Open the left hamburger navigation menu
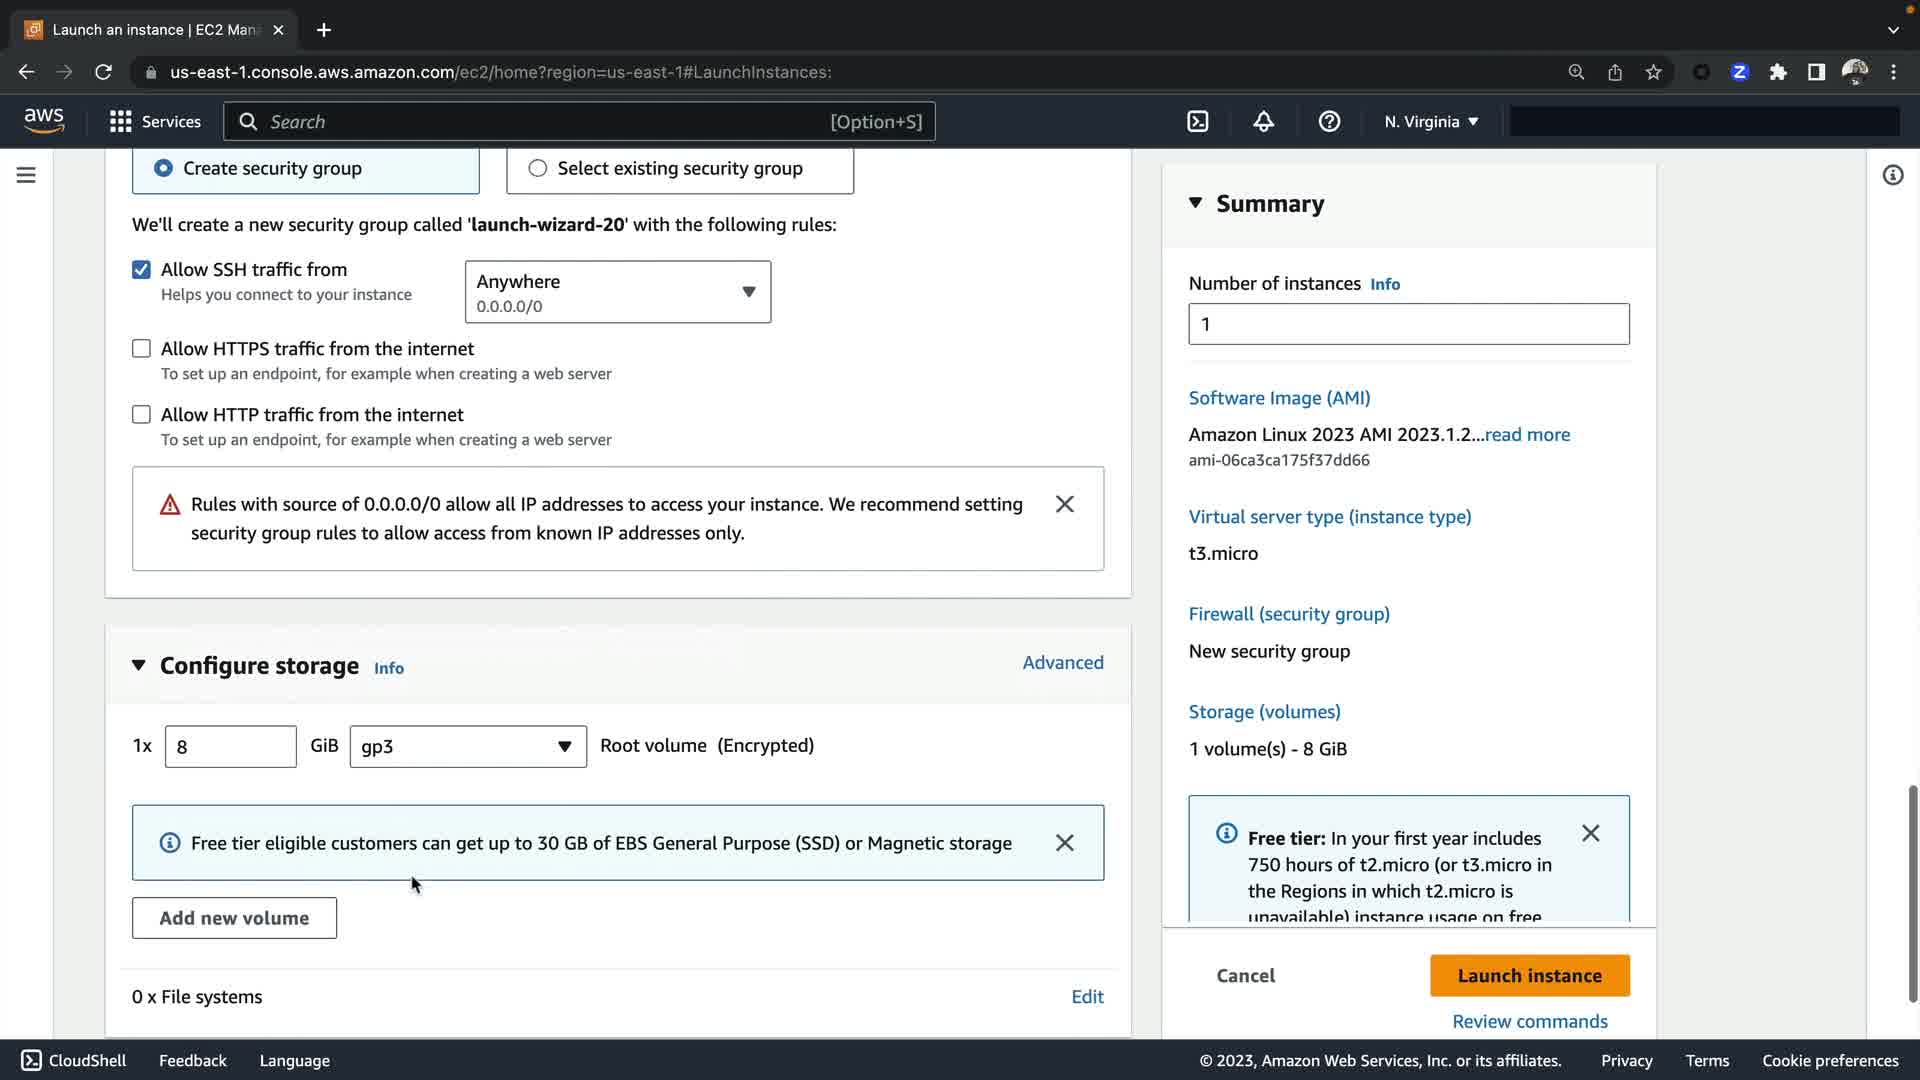The image size is (1920, 1080). [x=26, y=175]
